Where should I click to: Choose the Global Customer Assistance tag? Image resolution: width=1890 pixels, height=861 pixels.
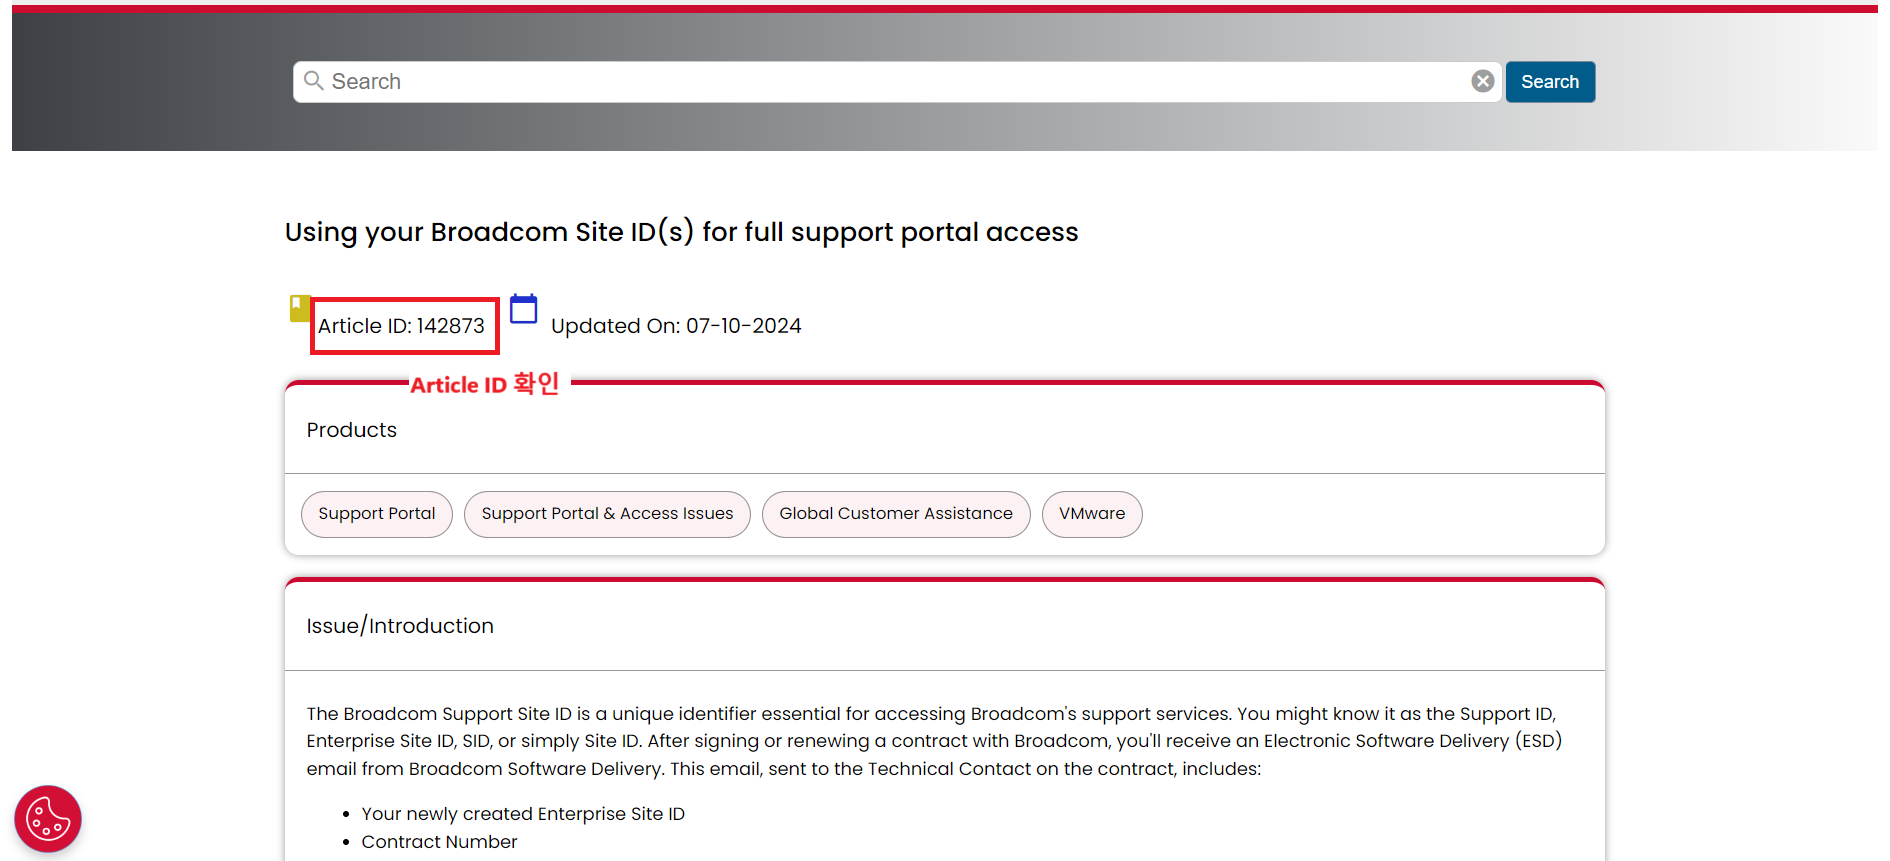tap(896, 514)
